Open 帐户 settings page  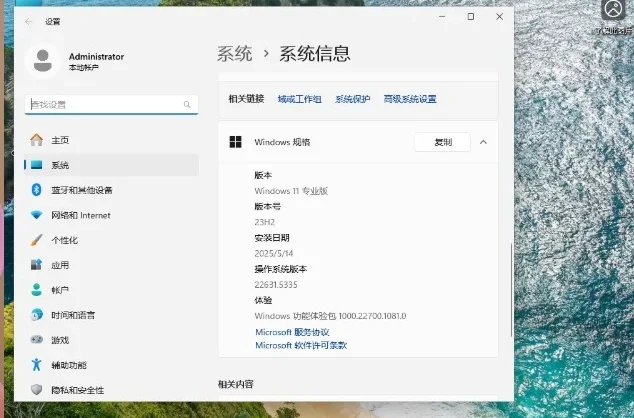click(111, 290)
